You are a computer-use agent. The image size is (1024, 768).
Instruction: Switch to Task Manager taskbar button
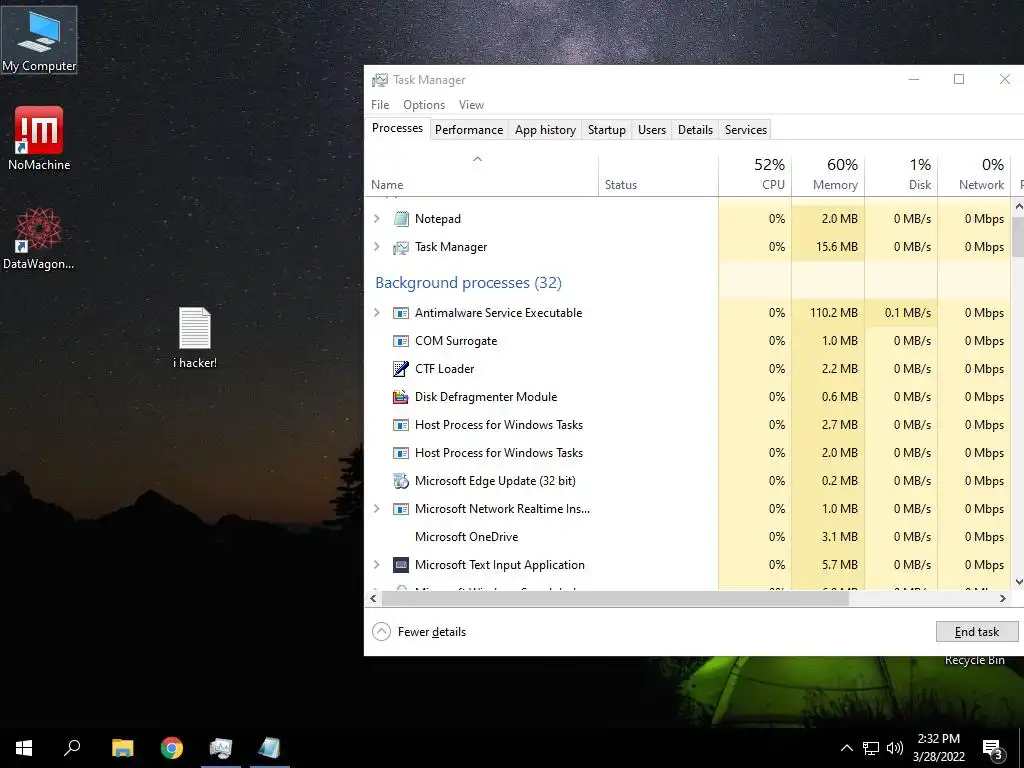(x=221, y=748)
